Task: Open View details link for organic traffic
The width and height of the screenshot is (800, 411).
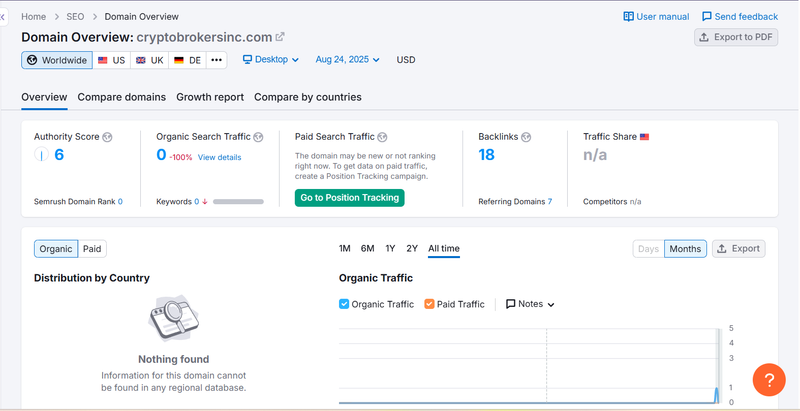Action: coord(219,157)
